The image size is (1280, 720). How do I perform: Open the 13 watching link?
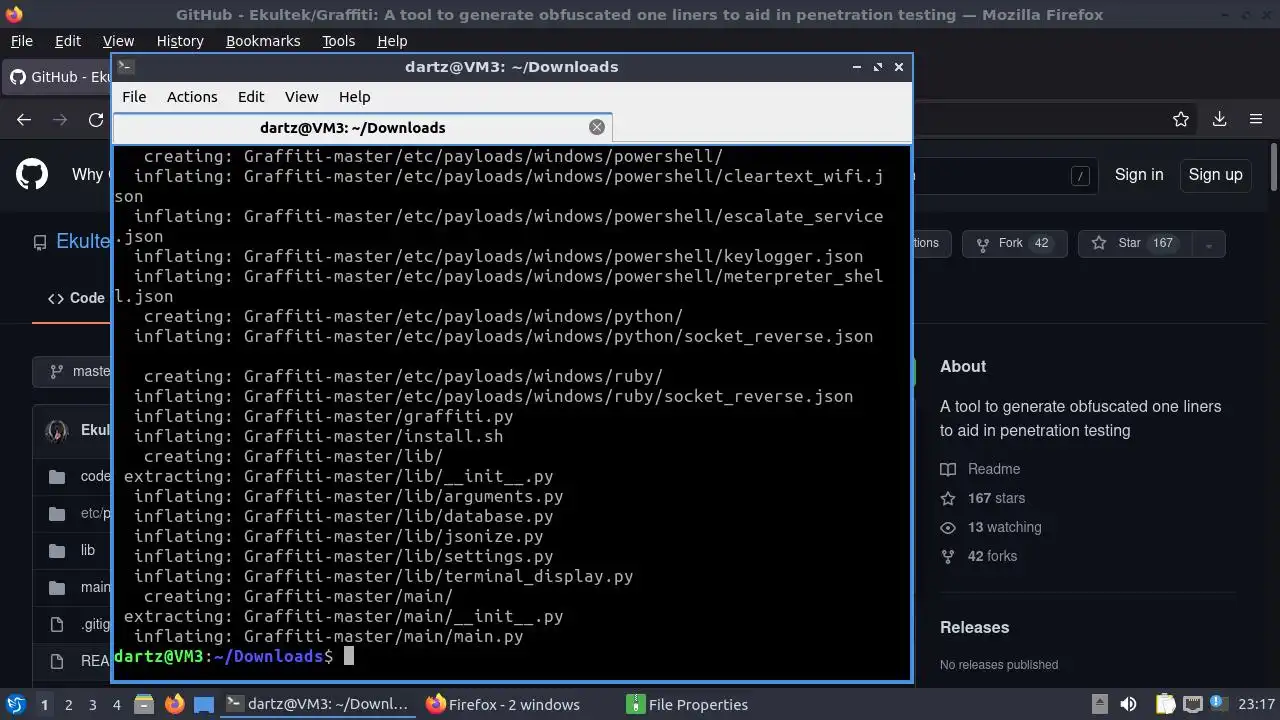pos(990,527)
